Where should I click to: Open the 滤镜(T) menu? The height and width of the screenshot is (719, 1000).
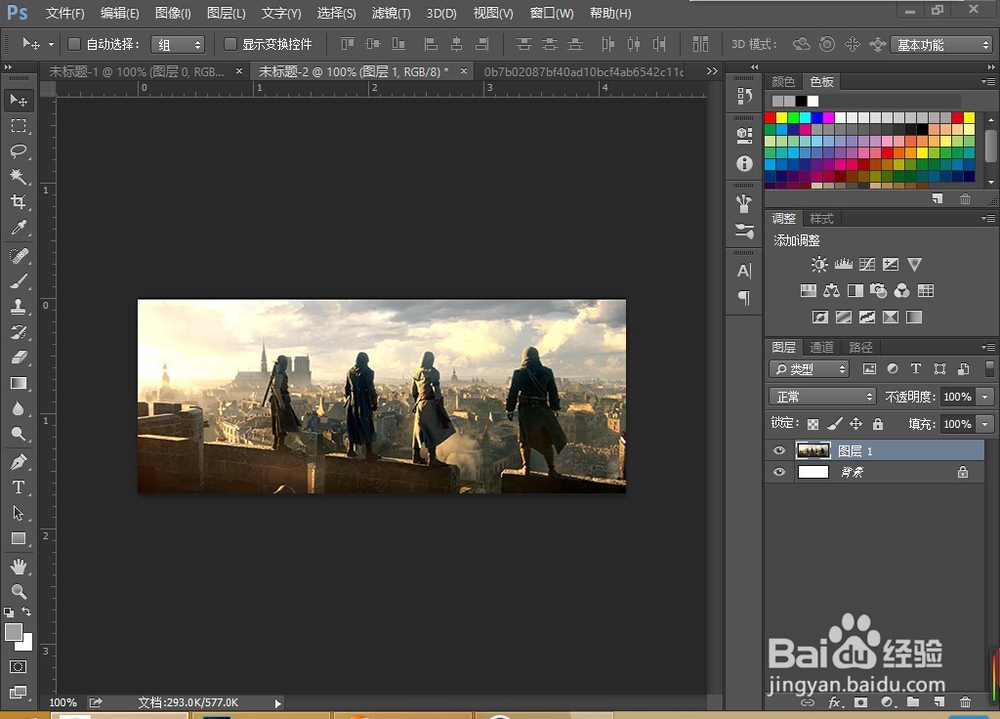pos(391,13)
